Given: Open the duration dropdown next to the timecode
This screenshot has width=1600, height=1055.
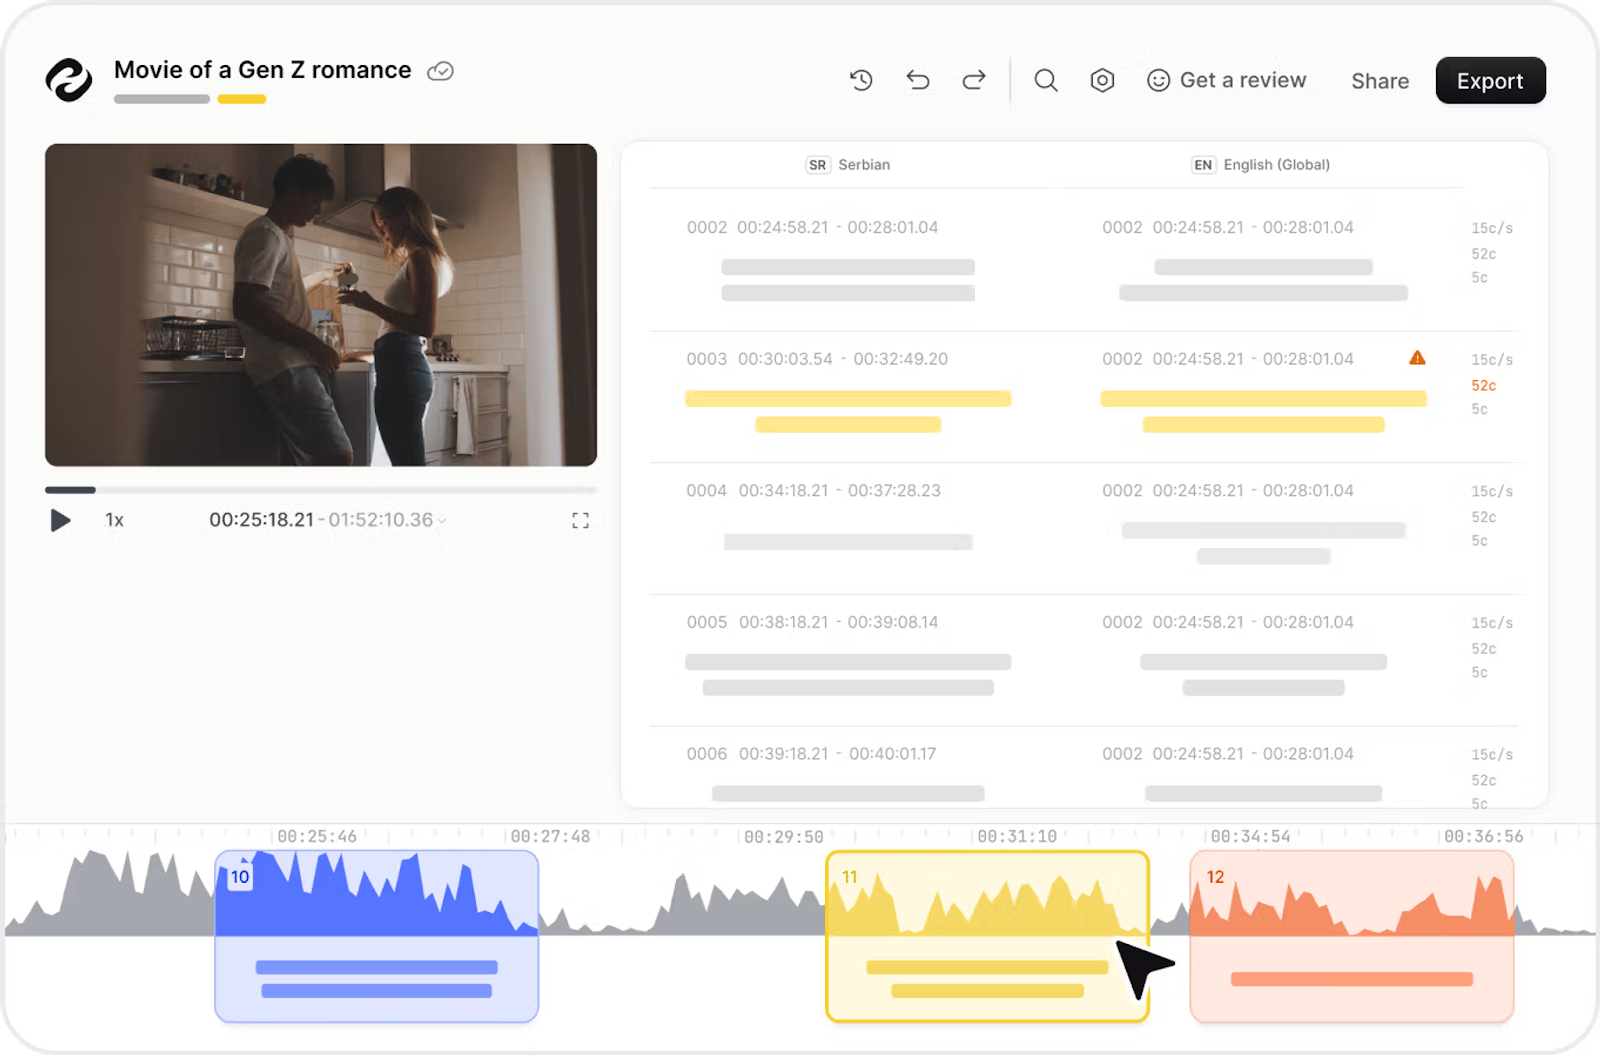Looking at the screenshot, I should tap(441, 521).
